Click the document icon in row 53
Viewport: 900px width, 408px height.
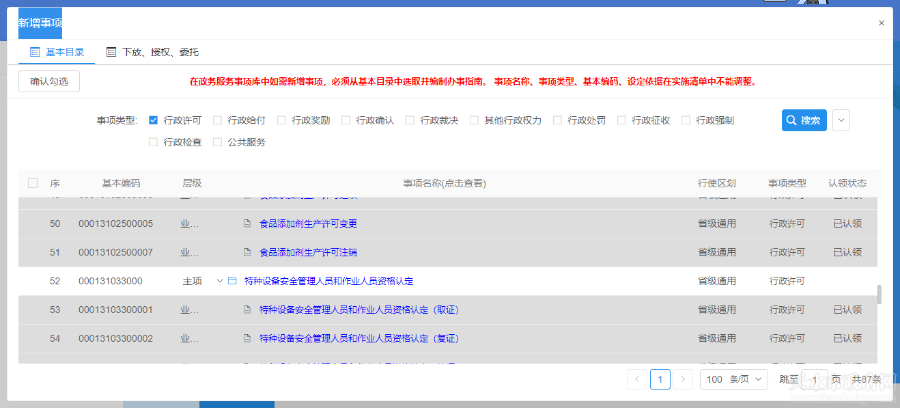click(247, 310)
